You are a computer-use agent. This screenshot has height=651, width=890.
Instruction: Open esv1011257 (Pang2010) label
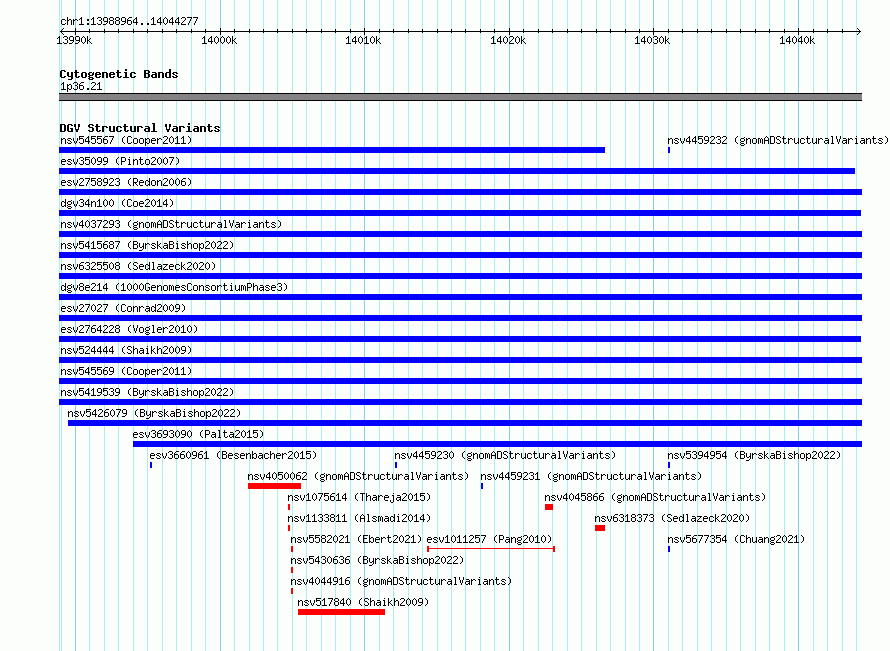tap(489, 539)
